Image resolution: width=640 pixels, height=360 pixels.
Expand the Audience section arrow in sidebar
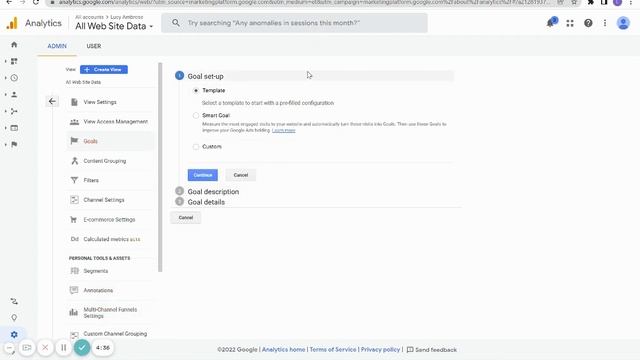pyautogui.click(x=6, y=95)
